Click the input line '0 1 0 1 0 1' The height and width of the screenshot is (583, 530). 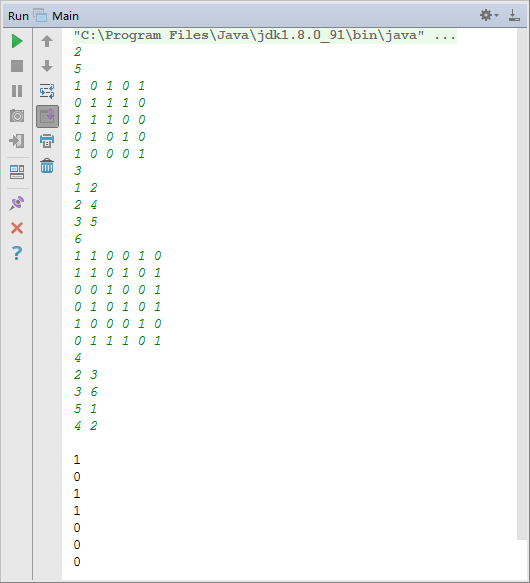(x=118, y=307)
